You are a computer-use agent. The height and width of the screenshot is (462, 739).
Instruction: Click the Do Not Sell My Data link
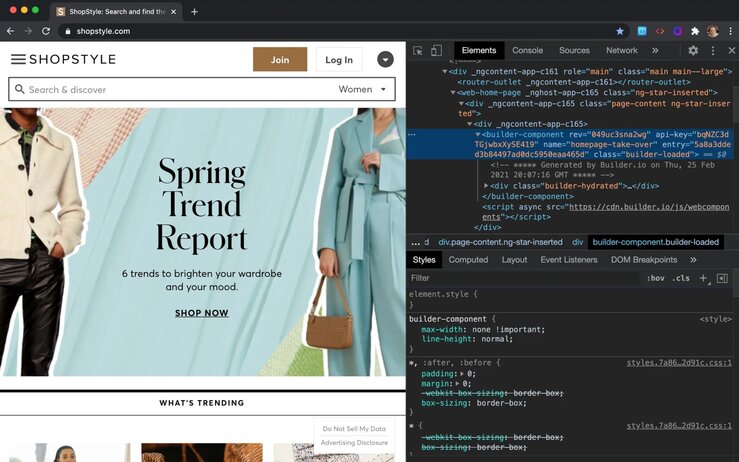coord(354,429)
